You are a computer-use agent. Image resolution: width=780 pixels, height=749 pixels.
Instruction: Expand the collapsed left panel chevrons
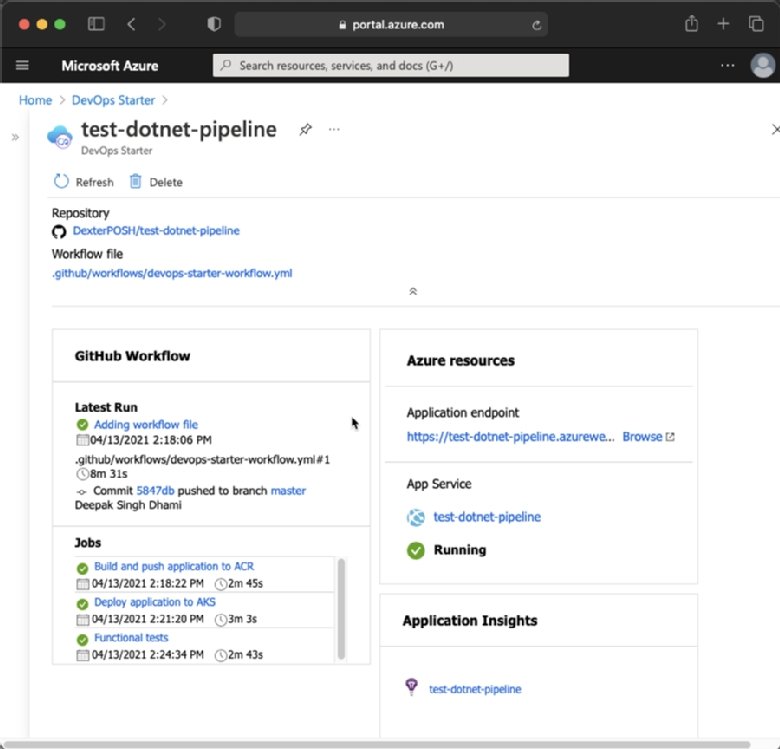15,137
